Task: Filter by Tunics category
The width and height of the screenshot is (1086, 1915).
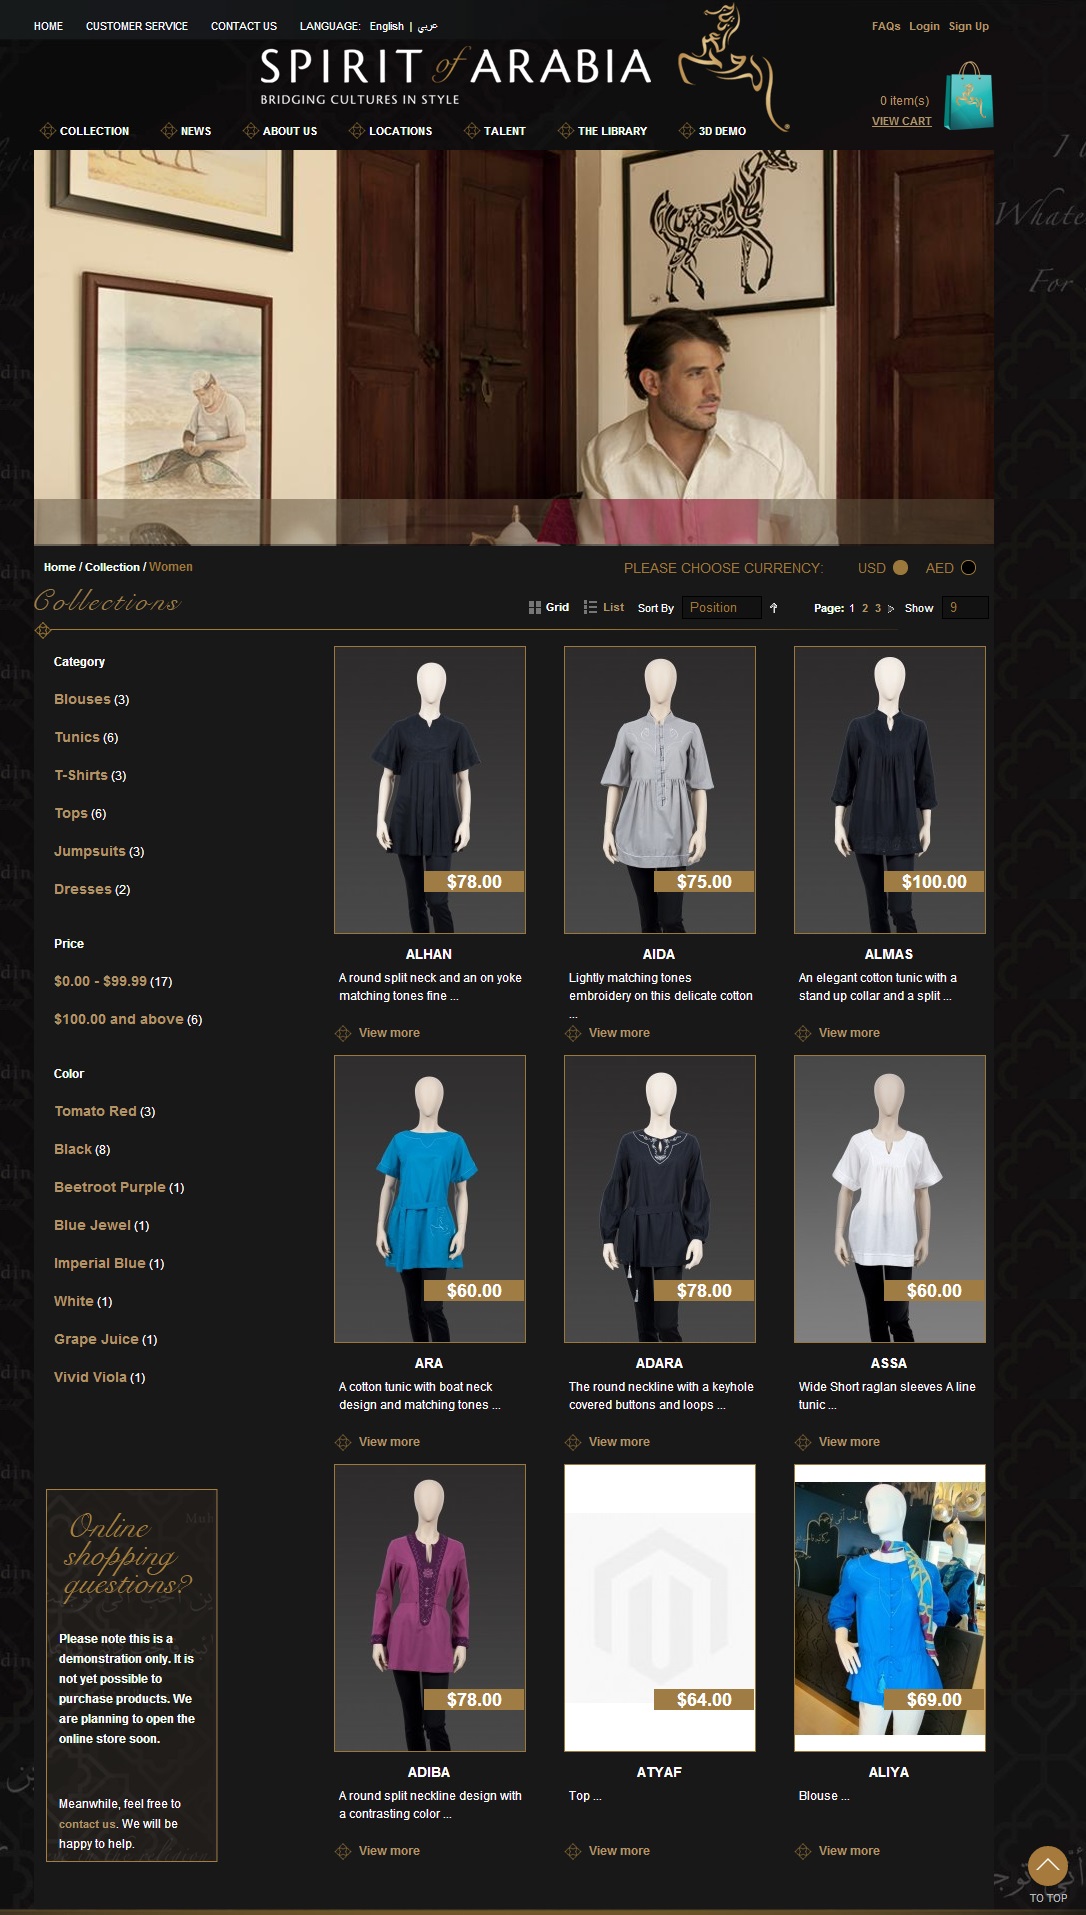Action: coord(77,737)
